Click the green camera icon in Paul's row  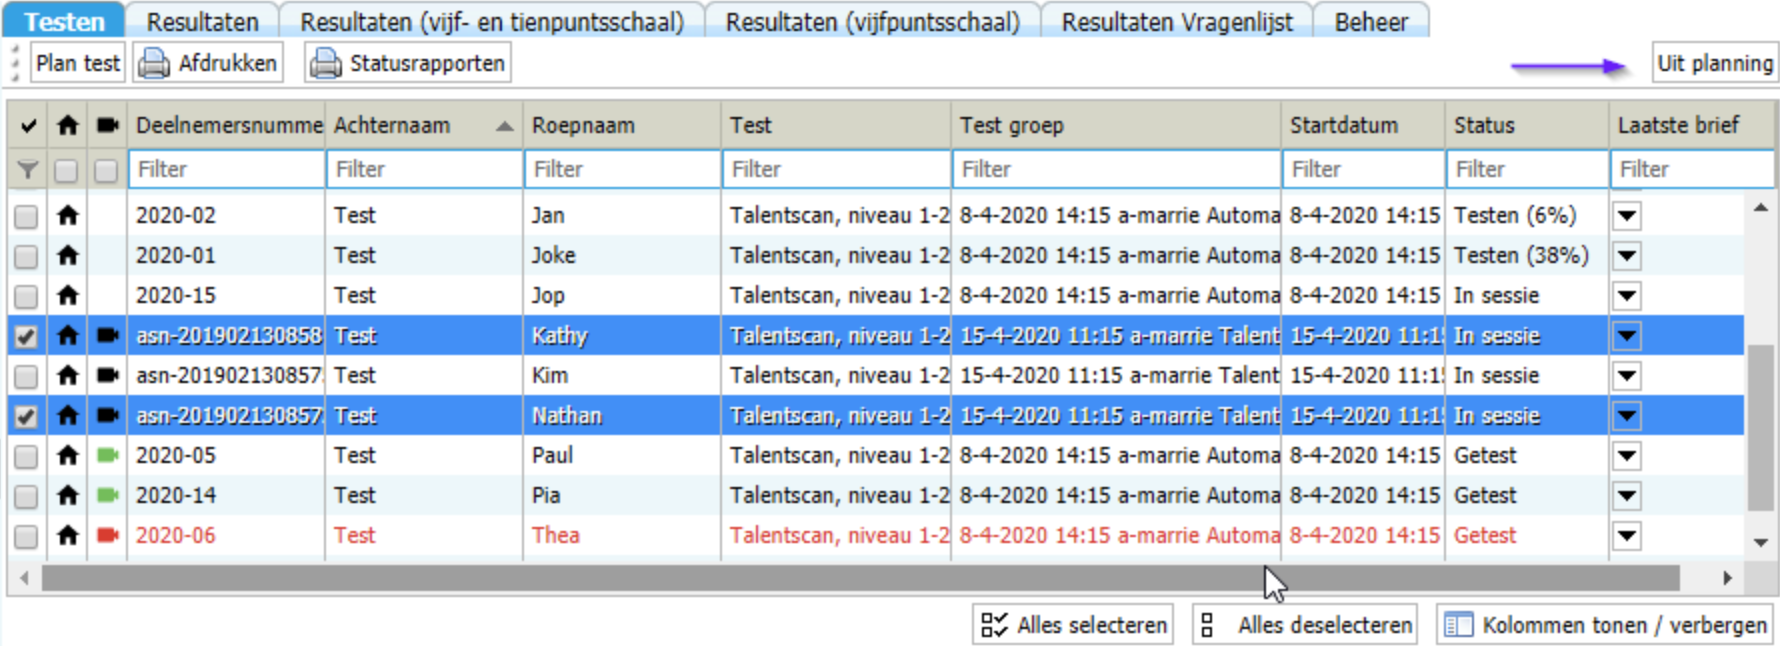(107, 455)
